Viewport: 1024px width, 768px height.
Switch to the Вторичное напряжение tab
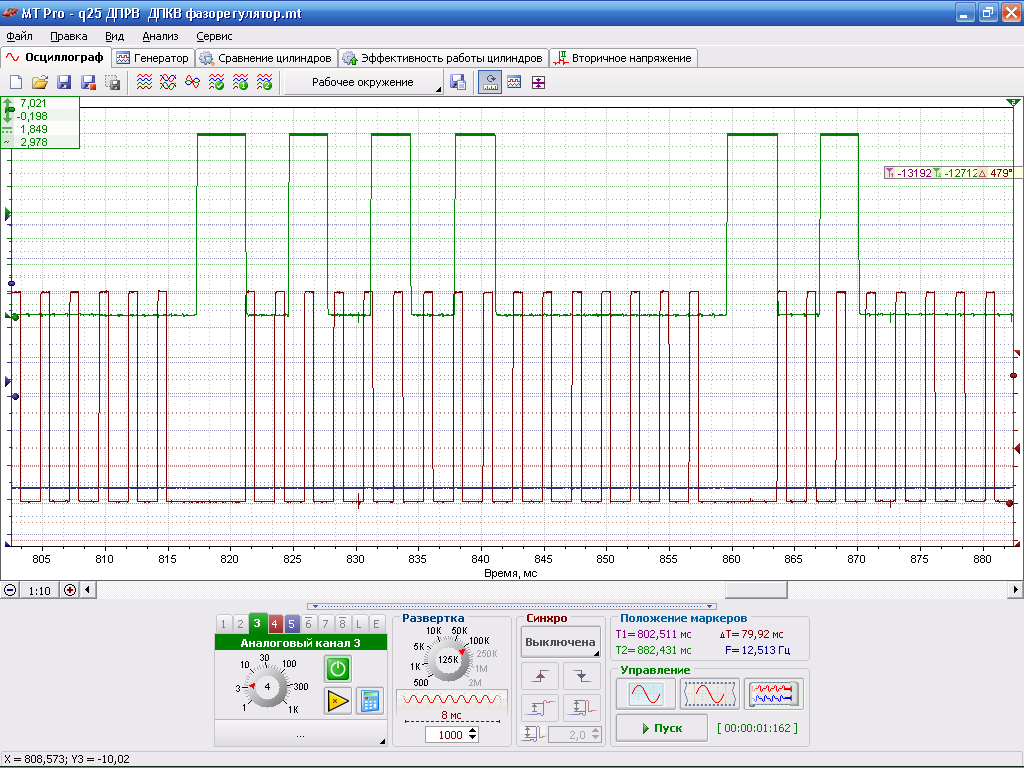[624, 58]
